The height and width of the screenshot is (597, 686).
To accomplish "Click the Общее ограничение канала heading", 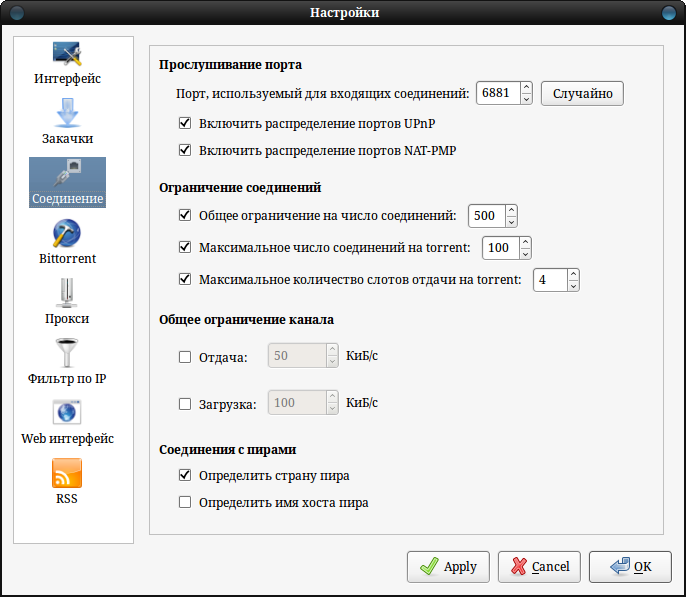I will pyautogui.click(x=246, y=320).
